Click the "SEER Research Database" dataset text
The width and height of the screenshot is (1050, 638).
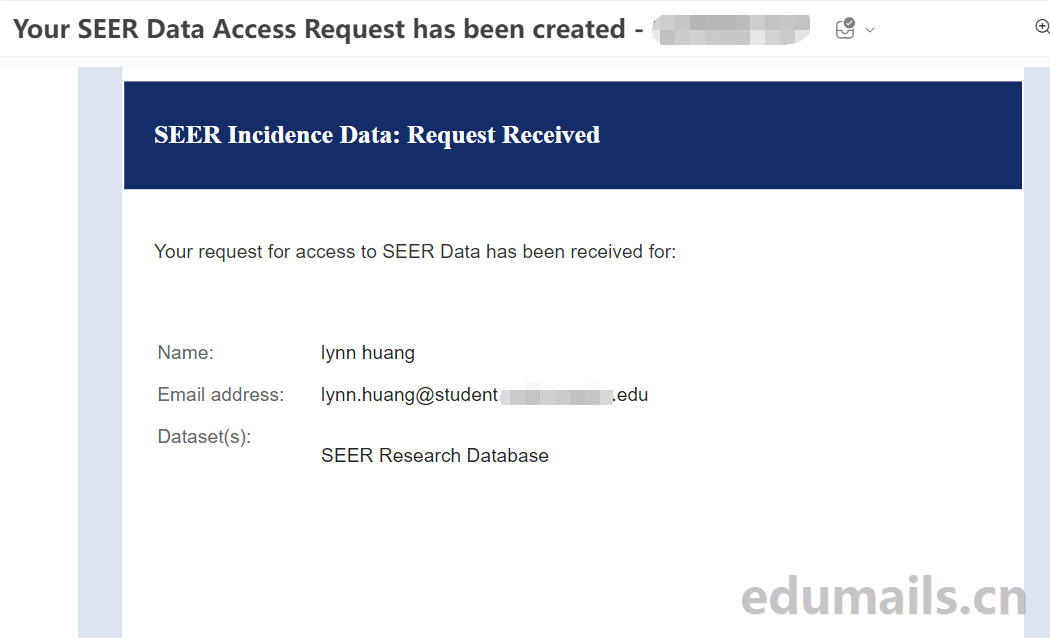(434, 456)
